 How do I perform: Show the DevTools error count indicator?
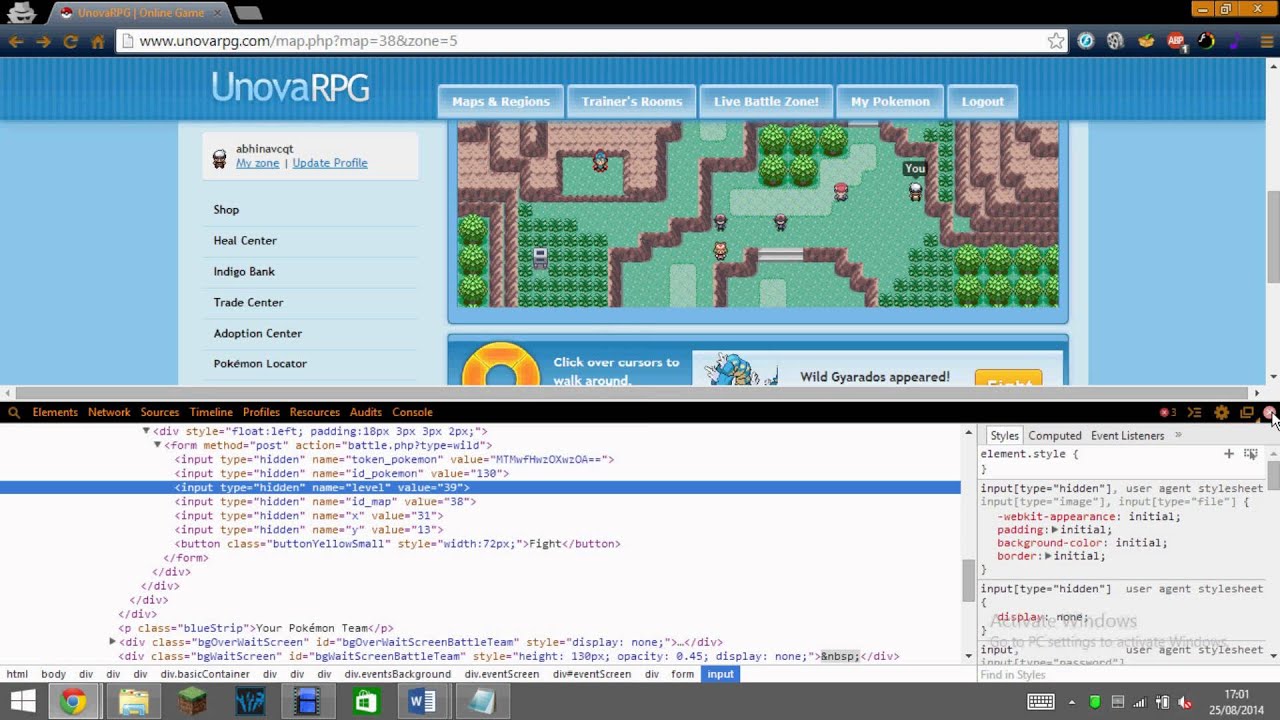(1167, 412)
